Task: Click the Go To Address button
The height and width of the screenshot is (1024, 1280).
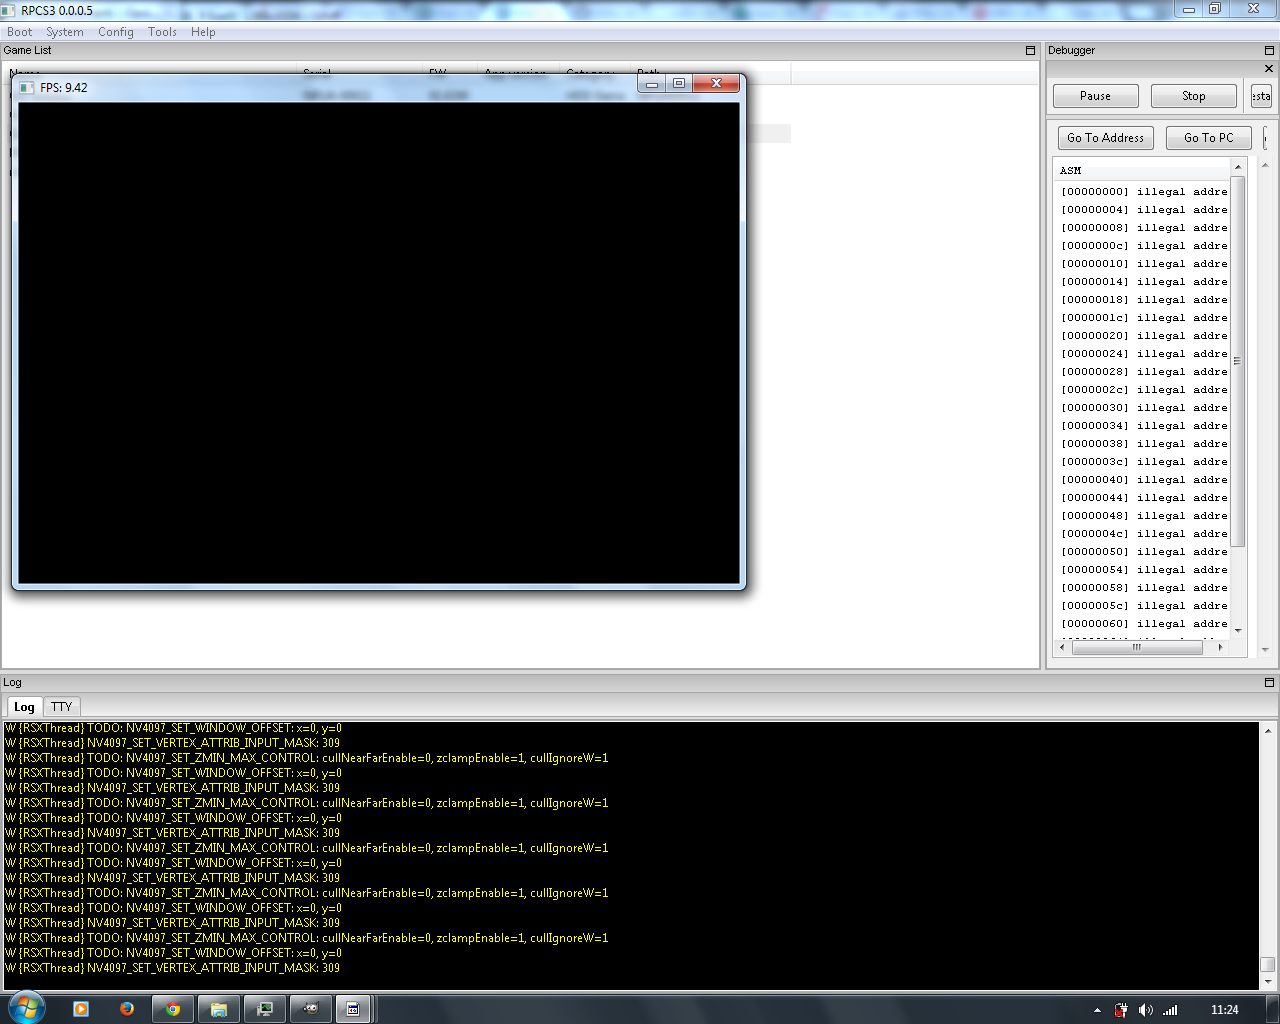Action: click(1105, 138)
